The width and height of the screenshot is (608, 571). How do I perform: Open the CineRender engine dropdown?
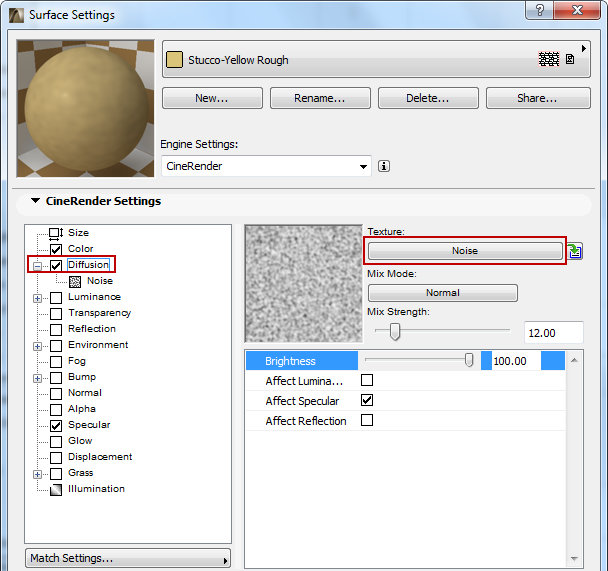coord(266,166)
